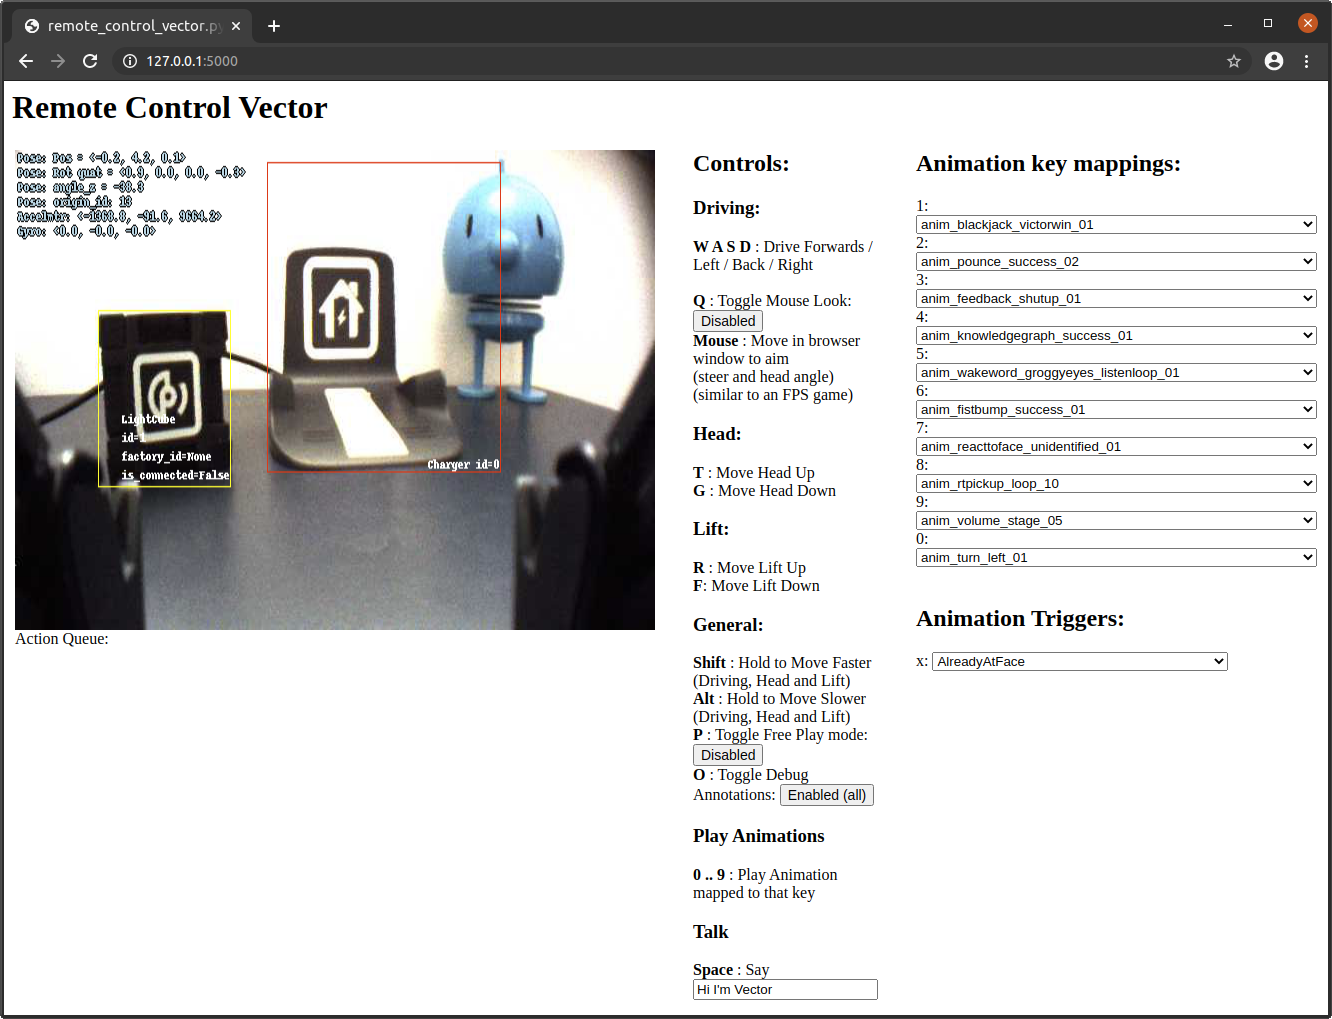Click the 'Charger id=0' annotation label
This screenshot has height=1019, width=1332.
tap(463, 465)
